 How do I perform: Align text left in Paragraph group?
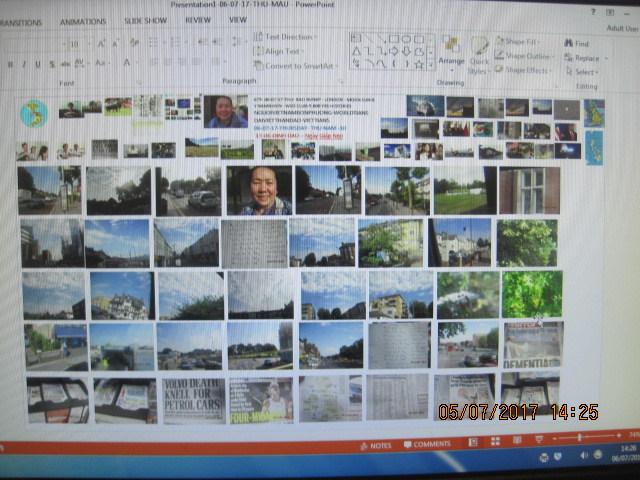point(153,62)
